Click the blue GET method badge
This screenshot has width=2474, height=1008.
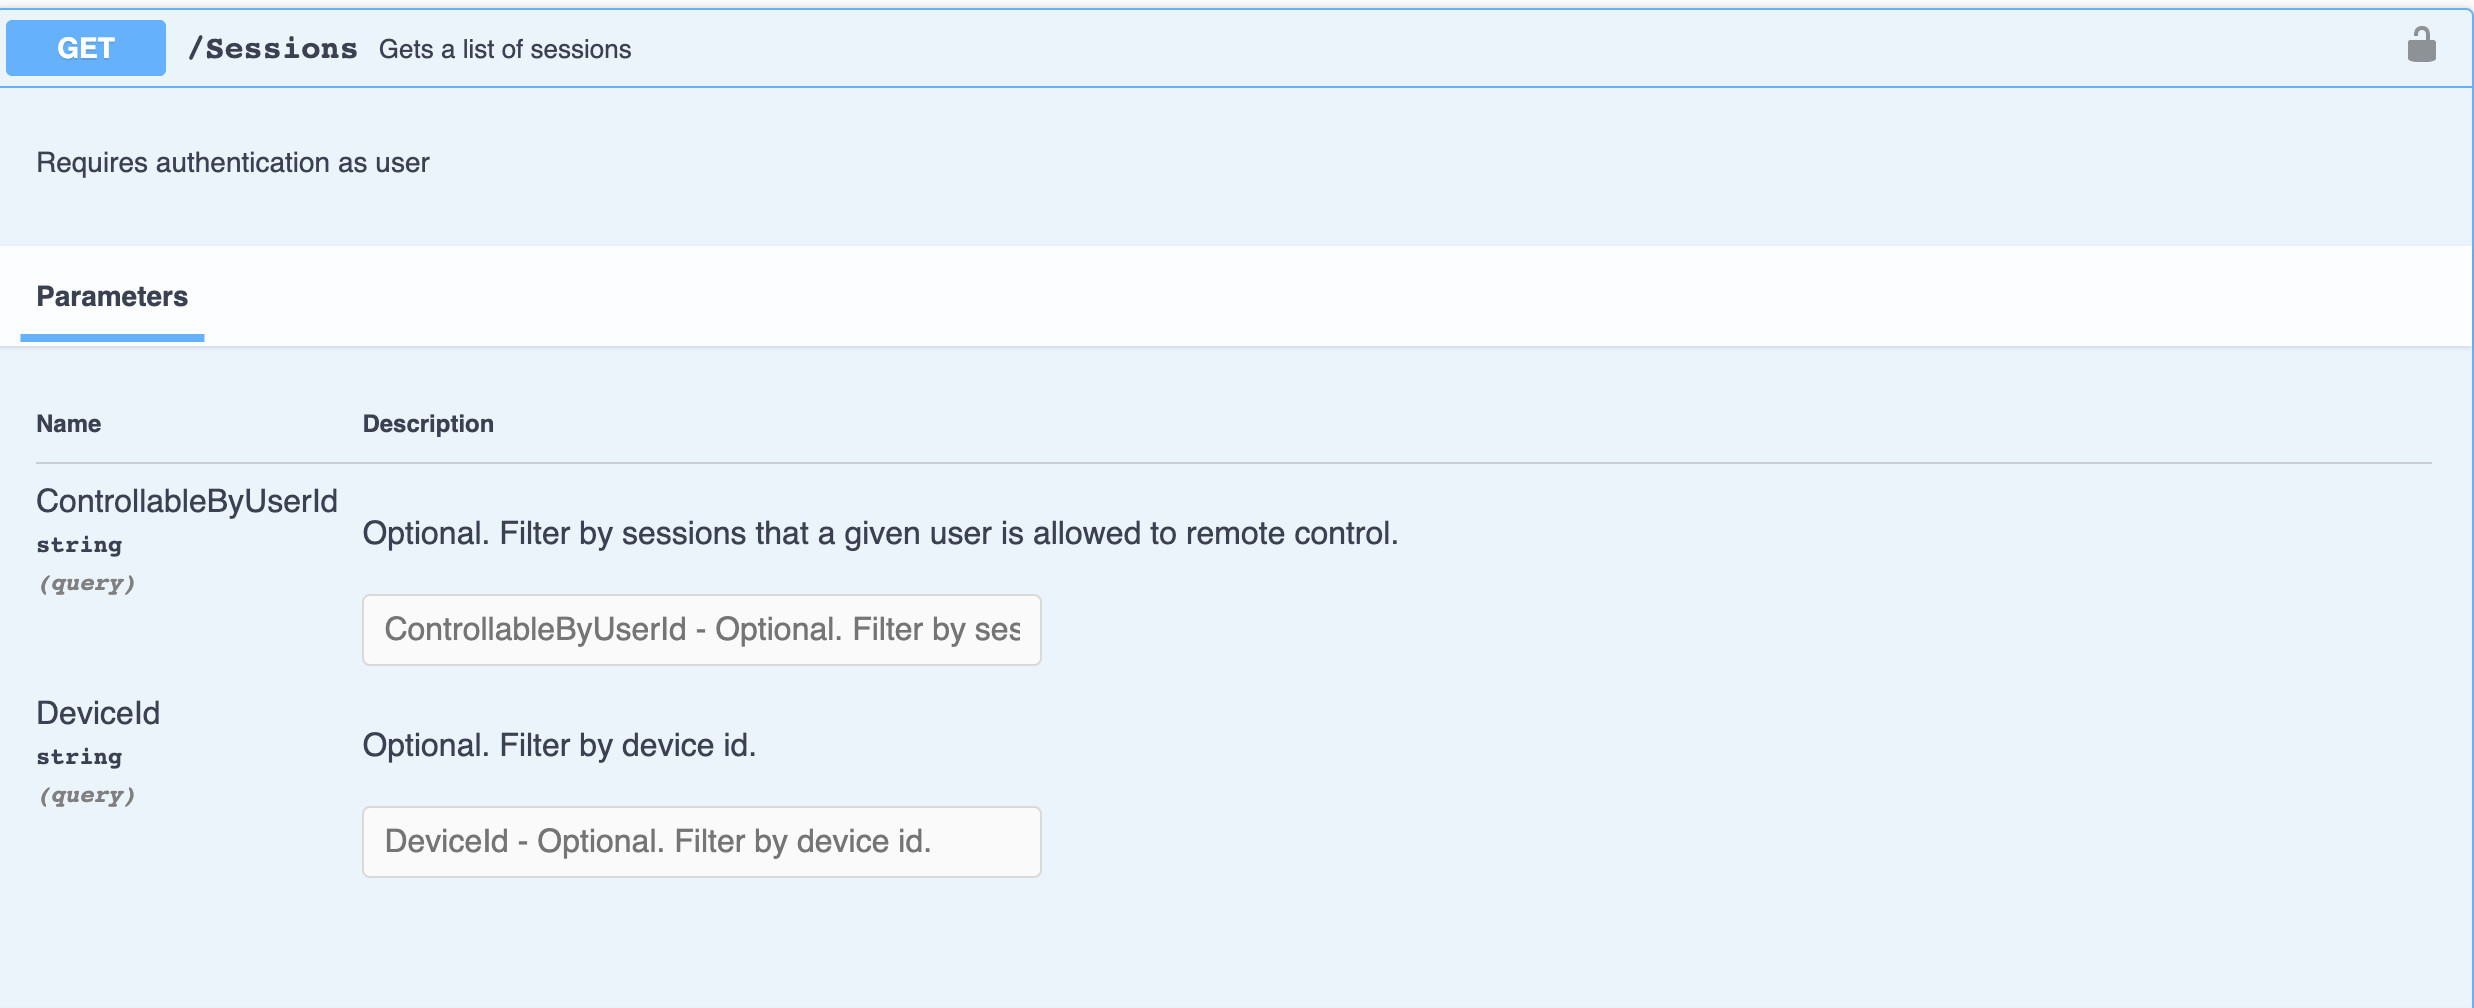click(86, 48)
